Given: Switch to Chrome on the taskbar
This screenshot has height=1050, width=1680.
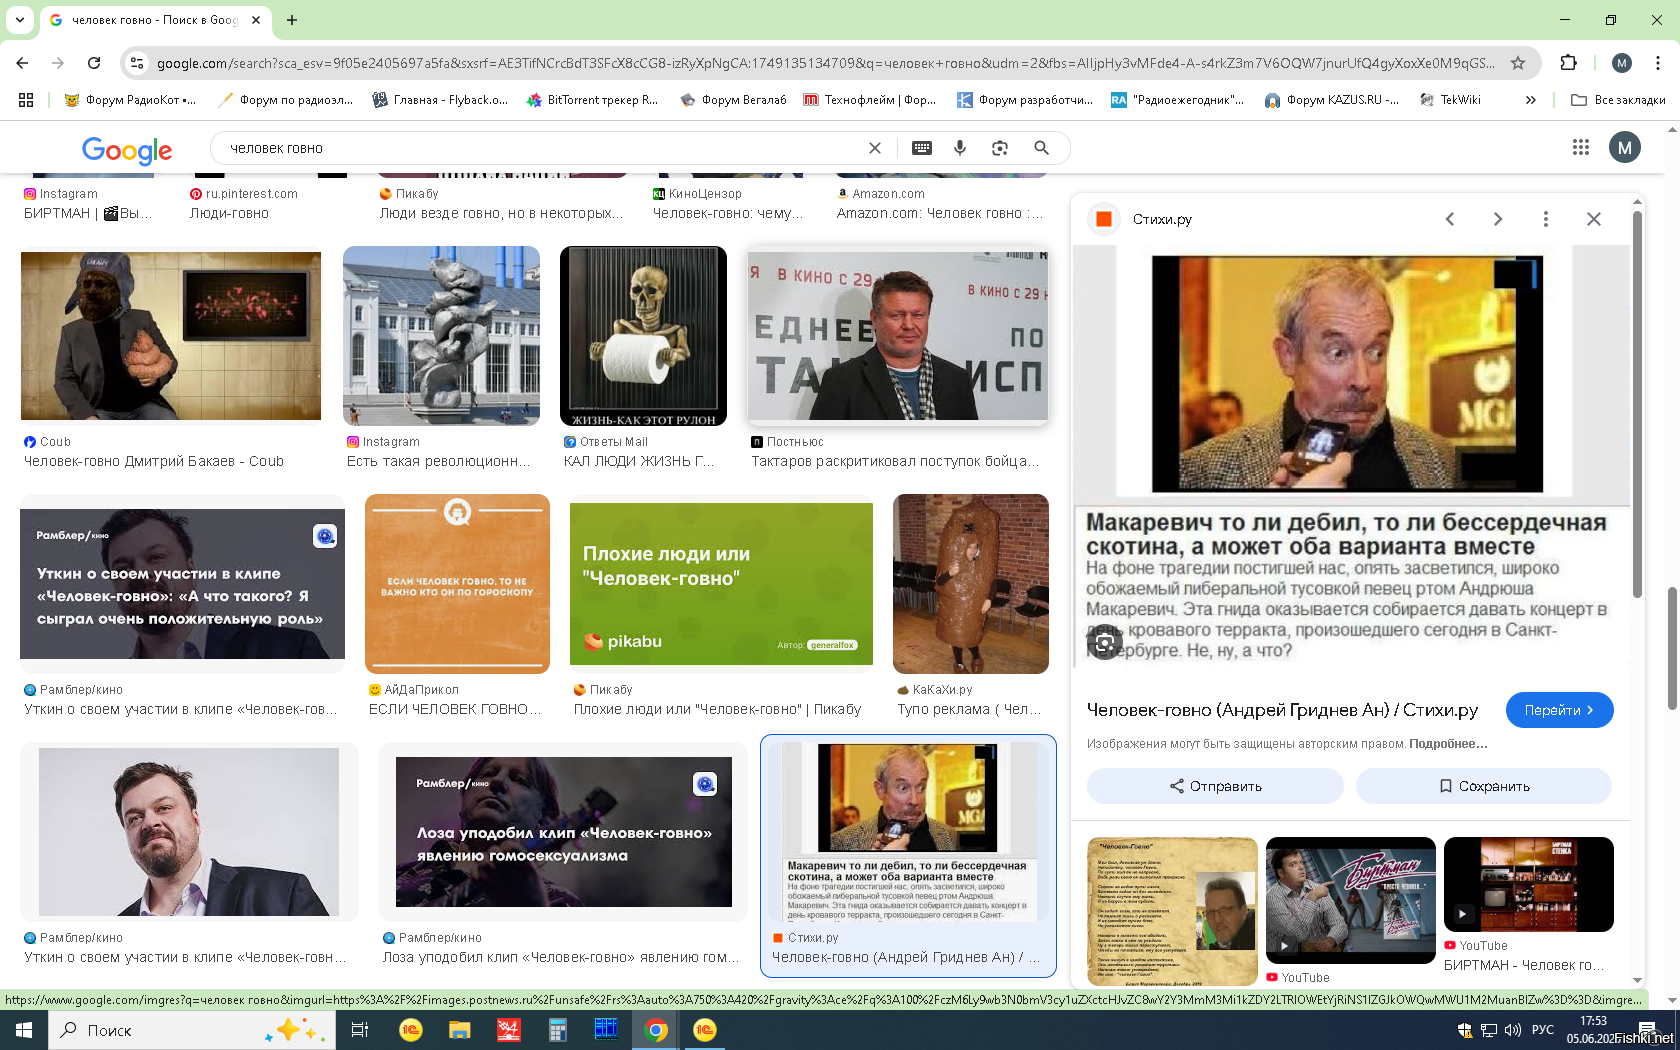Looking at the screenshot, I should click(x=656, y=1030).
